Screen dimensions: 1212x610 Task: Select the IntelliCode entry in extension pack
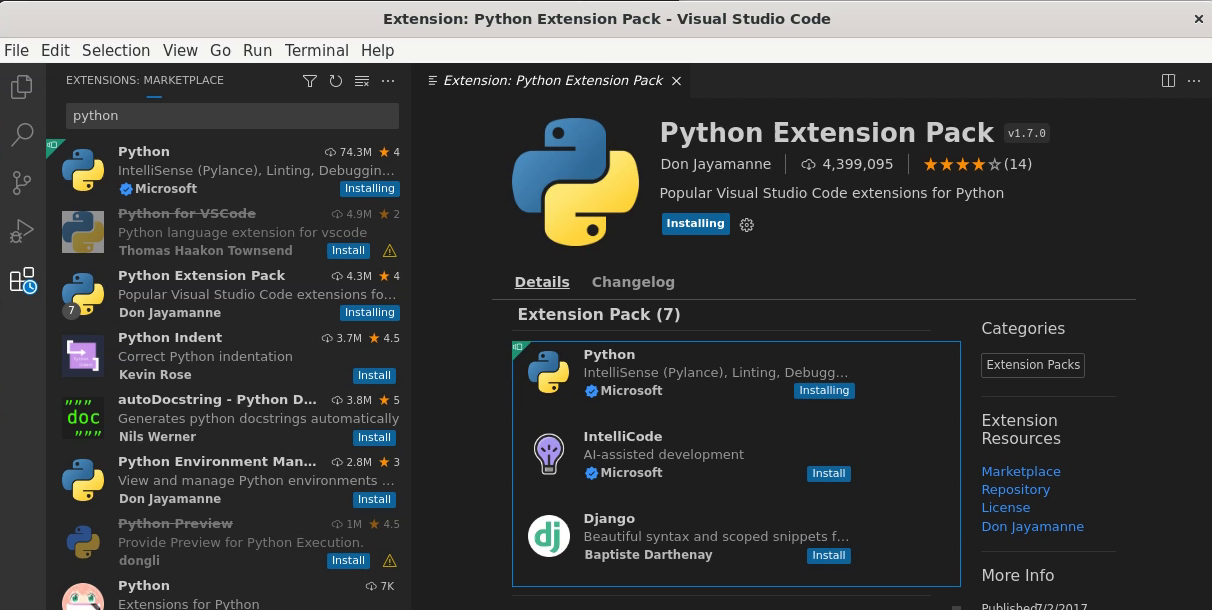[736, 455]
